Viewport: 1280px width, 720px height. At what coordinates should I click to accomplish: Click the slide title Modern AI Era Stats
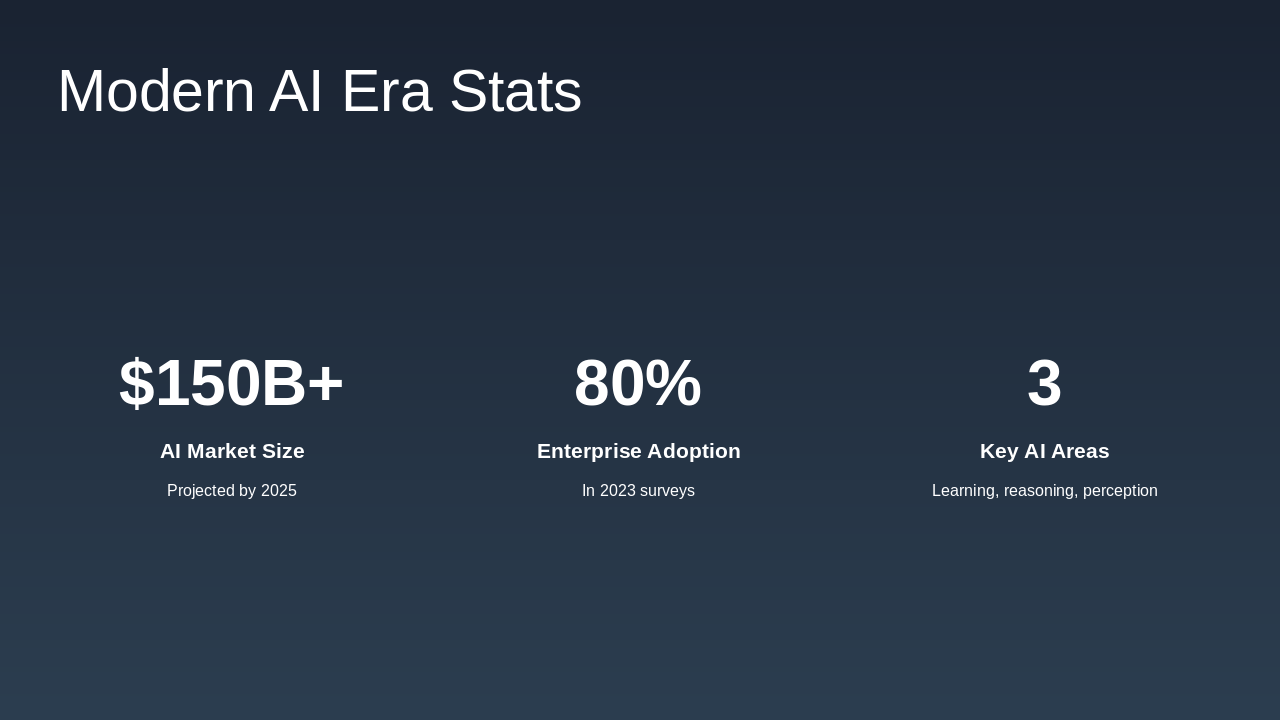click(319, 91)
